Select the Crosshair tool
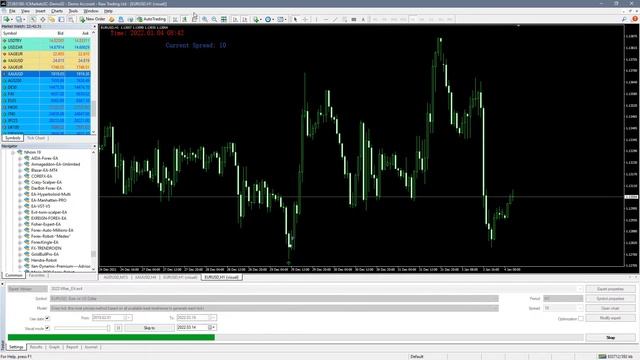 point(305,19)
